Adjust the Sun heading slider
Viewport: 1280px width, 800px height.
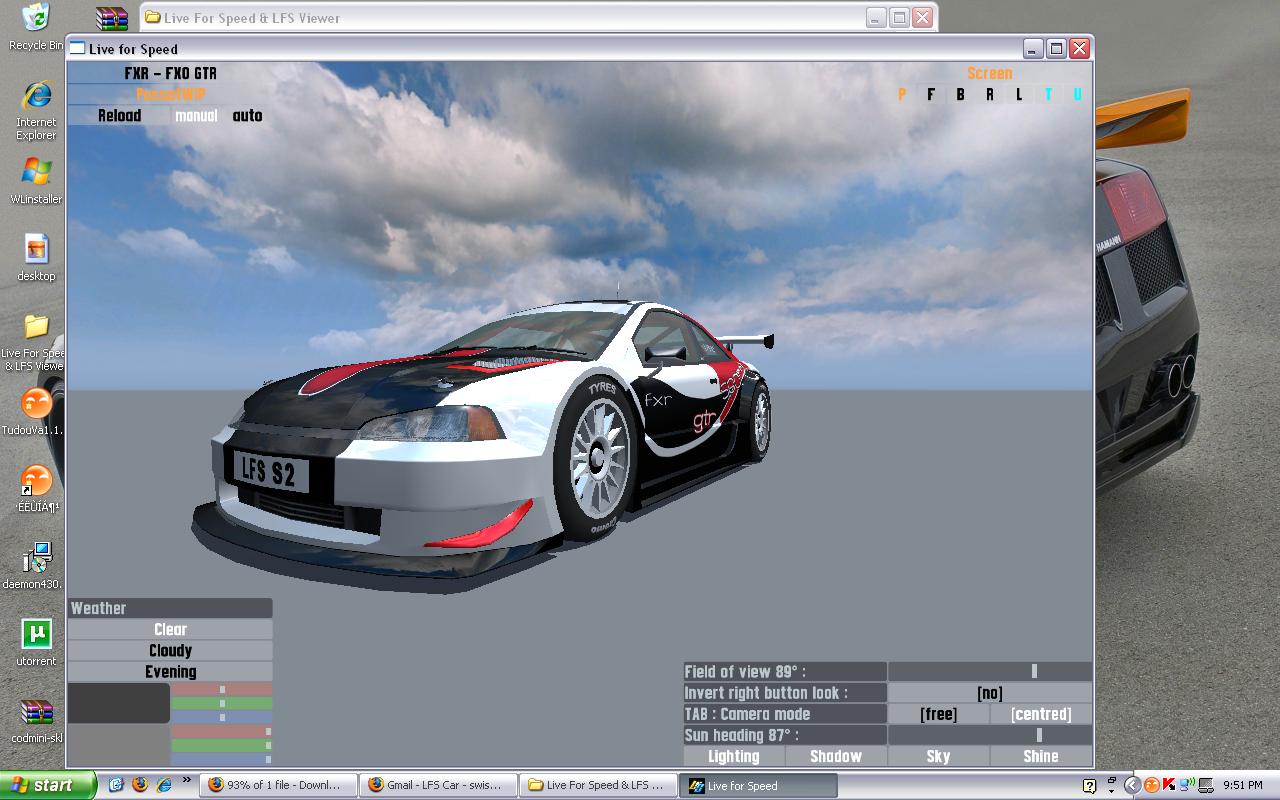pyautogui.click(x=990, y=735)
